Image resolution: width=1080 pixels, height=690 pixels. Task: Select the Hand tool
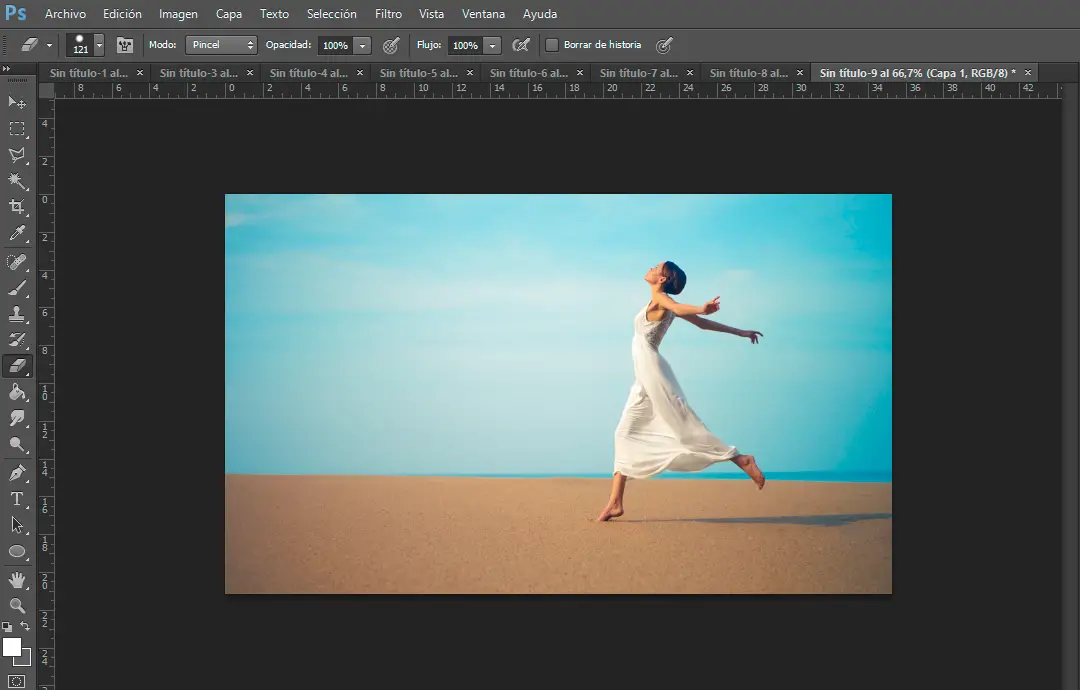point(17,580)
